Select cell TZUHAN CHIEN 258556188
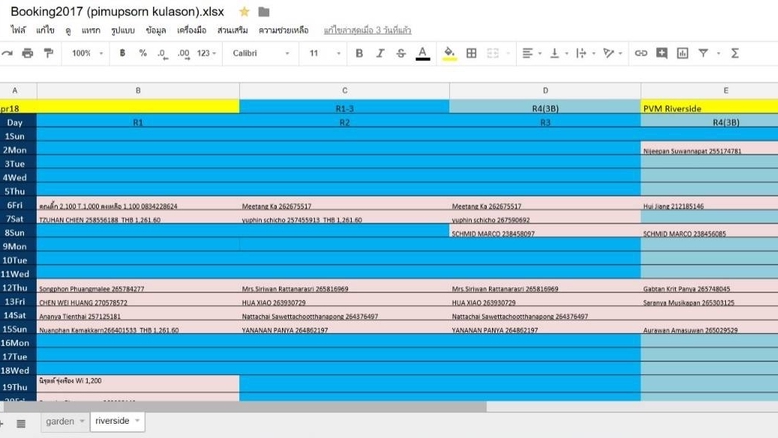 pyautogui.click(x=138, y=219)
